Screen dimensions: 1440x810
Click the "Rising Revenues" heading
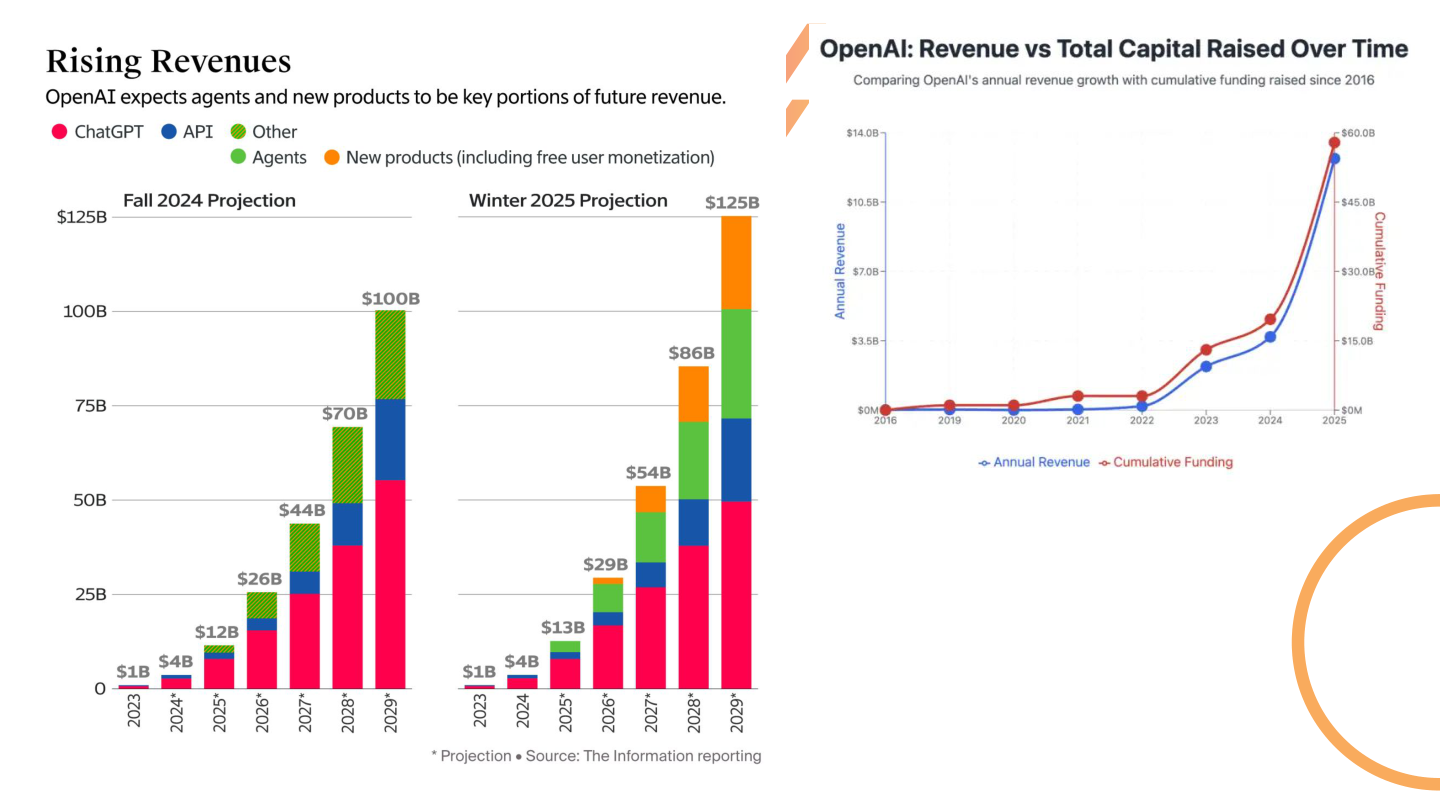169,61
